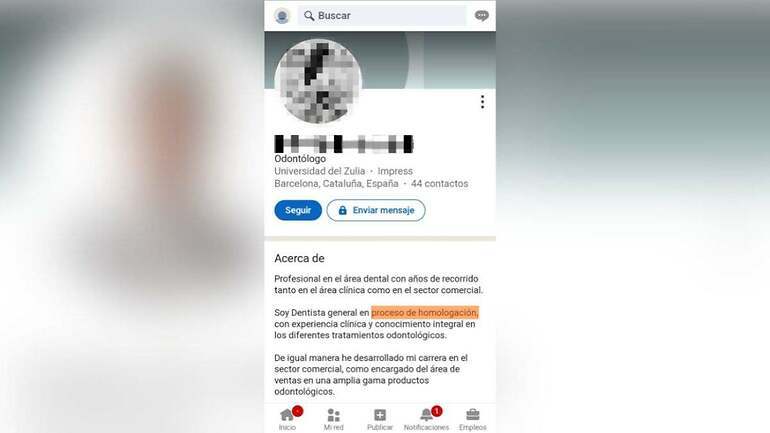Open Universidad del Zulia link
The height and width of the screenshot is (433, 770).
tap(320, 171)
